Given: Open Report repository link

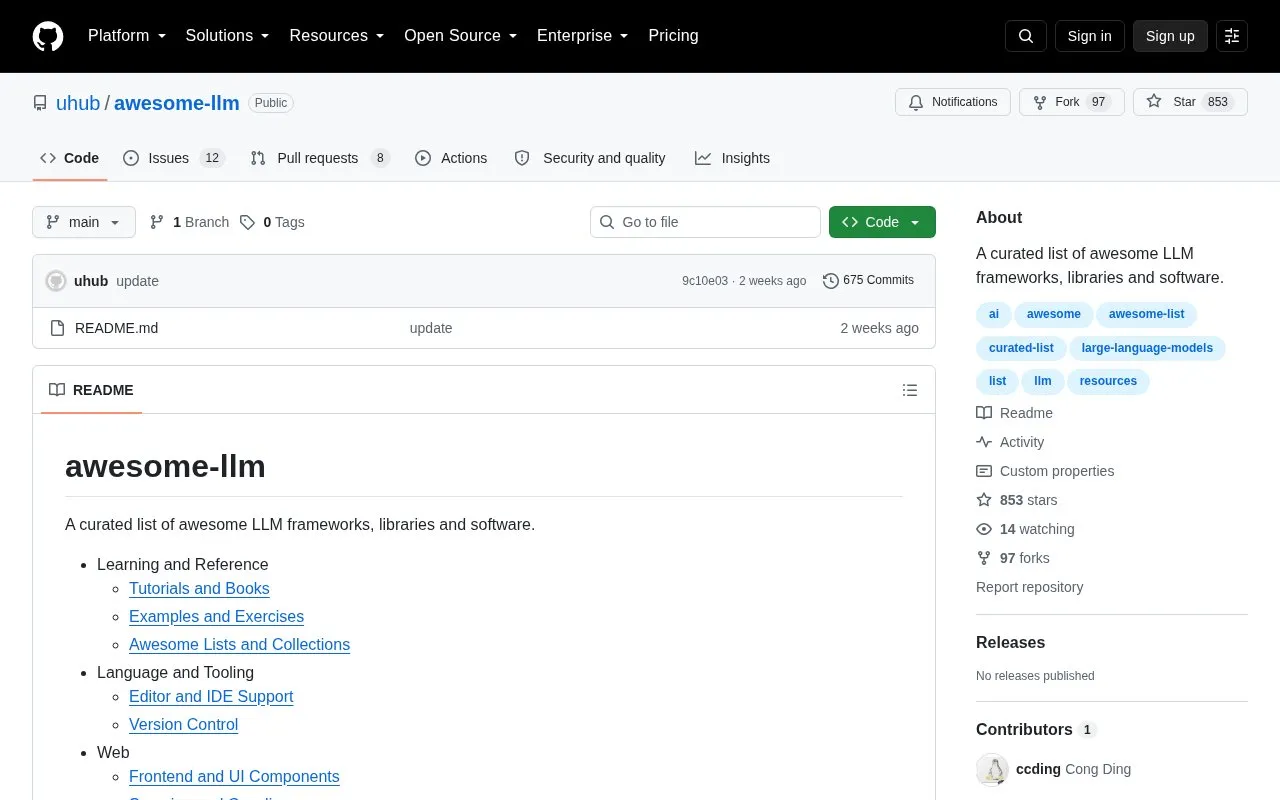Looking at the screenshot, I should (x=1029, y=587).
